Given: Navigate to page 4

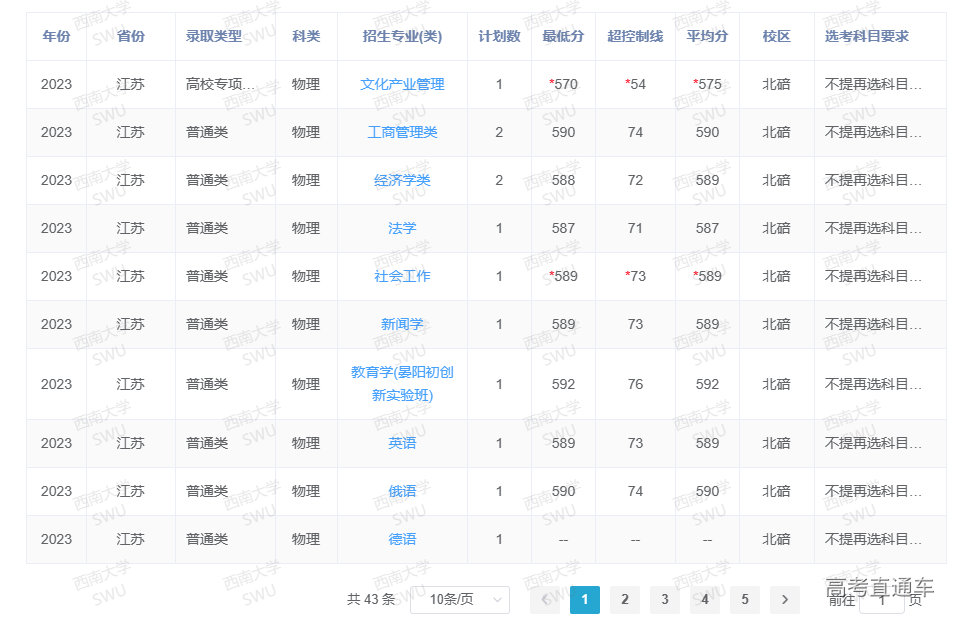Looking at the screenshot, I should click(x=705, y=599).
